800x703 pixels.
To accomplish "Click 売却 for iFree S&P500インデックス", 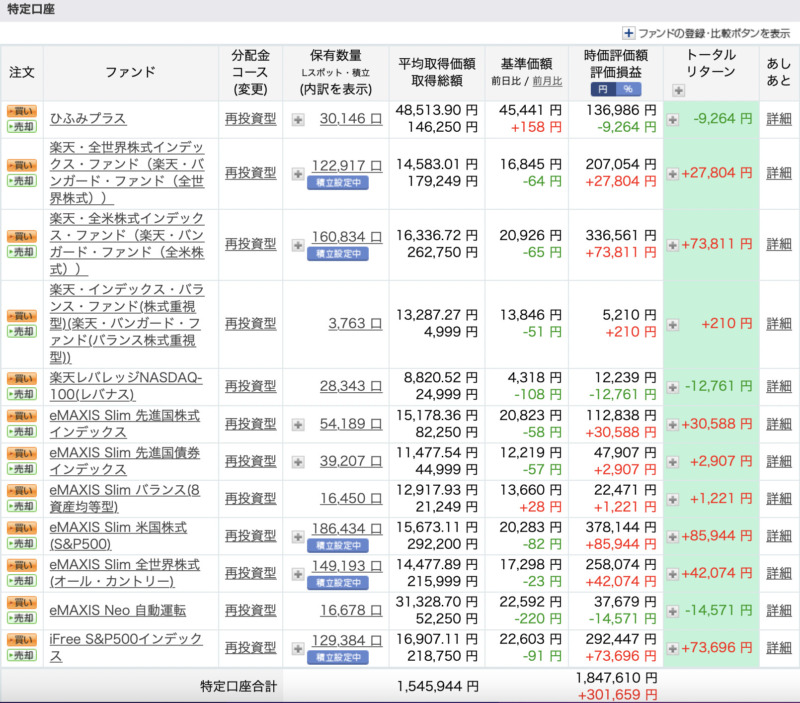I will (22, 655).
